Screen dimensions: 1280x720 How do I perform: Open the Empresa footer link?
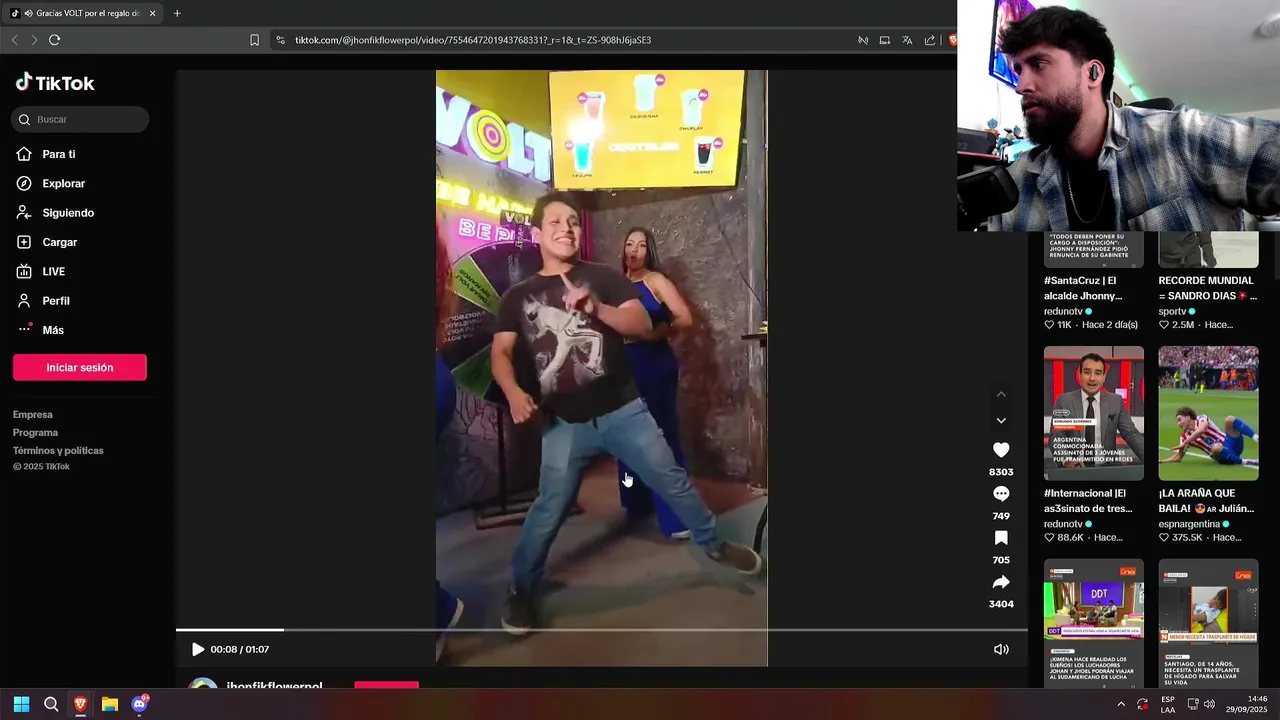(x=33, y=414)
